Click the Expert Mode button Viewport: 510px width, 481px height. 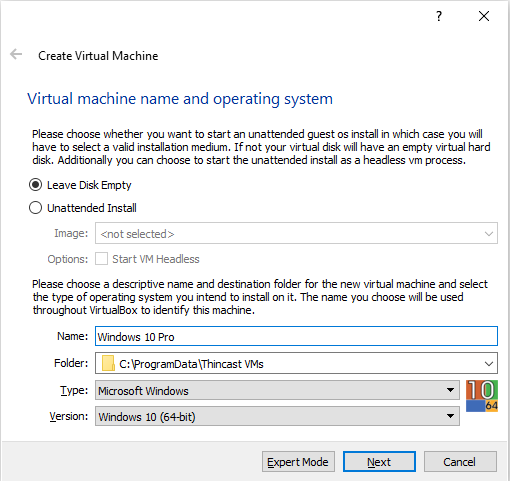(298, 462)
